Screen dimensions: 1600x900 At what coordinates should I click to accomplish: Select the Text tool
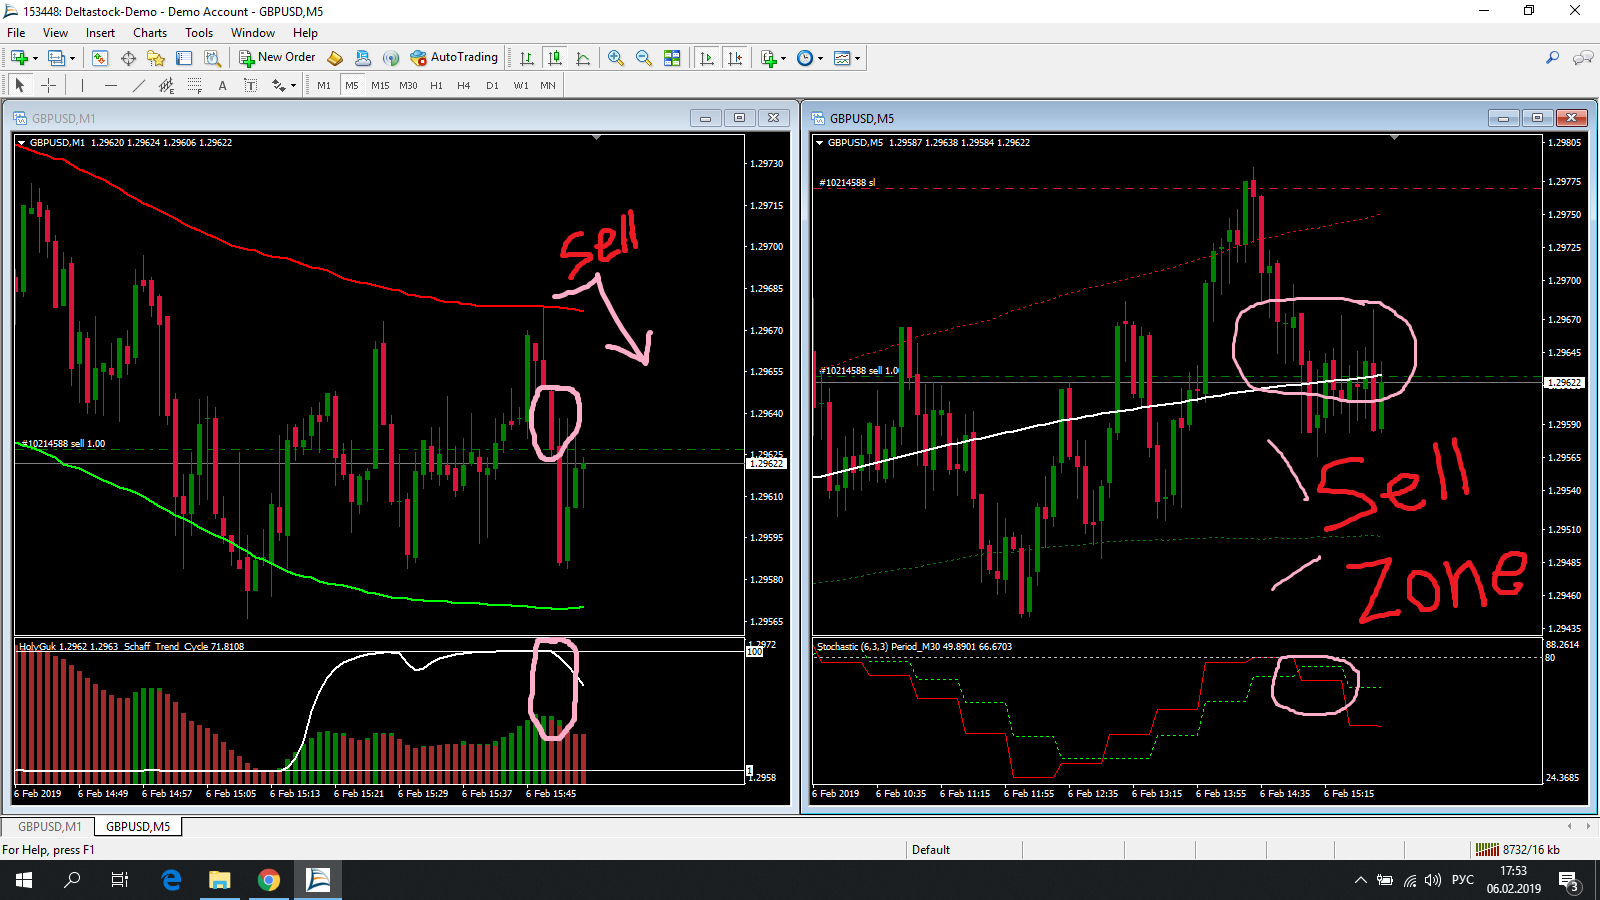pyautogui.click(x=222, y=86)
